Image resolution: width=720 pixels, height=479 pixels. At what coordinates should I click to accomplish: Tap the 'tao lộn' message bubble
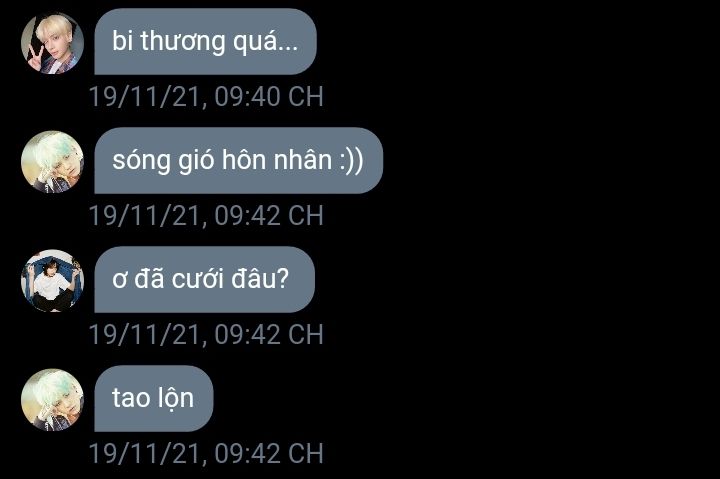point(154,398)
